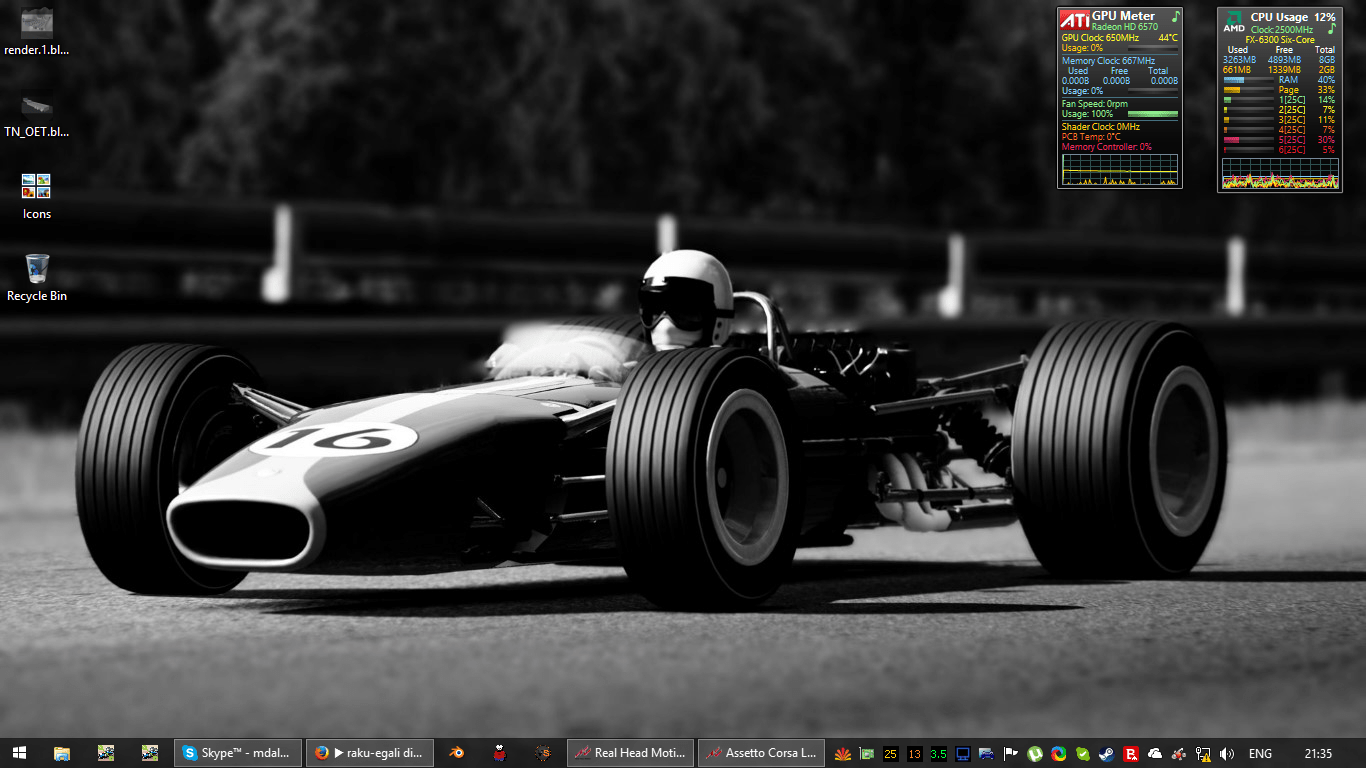Viewport: 1366px width, 768px height.
Task: Click the AMD logo in CPU Usage gadget
Action: click(1235, 21)
